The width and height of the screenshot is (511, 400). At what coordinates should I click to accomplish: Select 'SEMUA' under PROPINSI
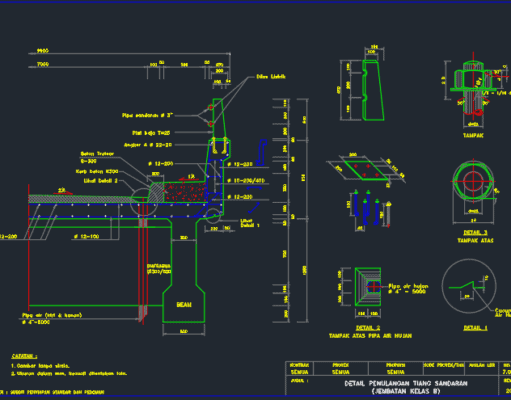[395, 372]
